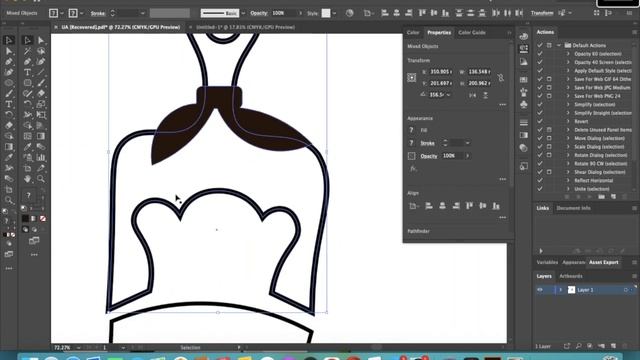Toggle dialog box for Move Dialog (selection)
Image resolution: width=640 pixels, height=360 pixels.
[x=549, y=138]
